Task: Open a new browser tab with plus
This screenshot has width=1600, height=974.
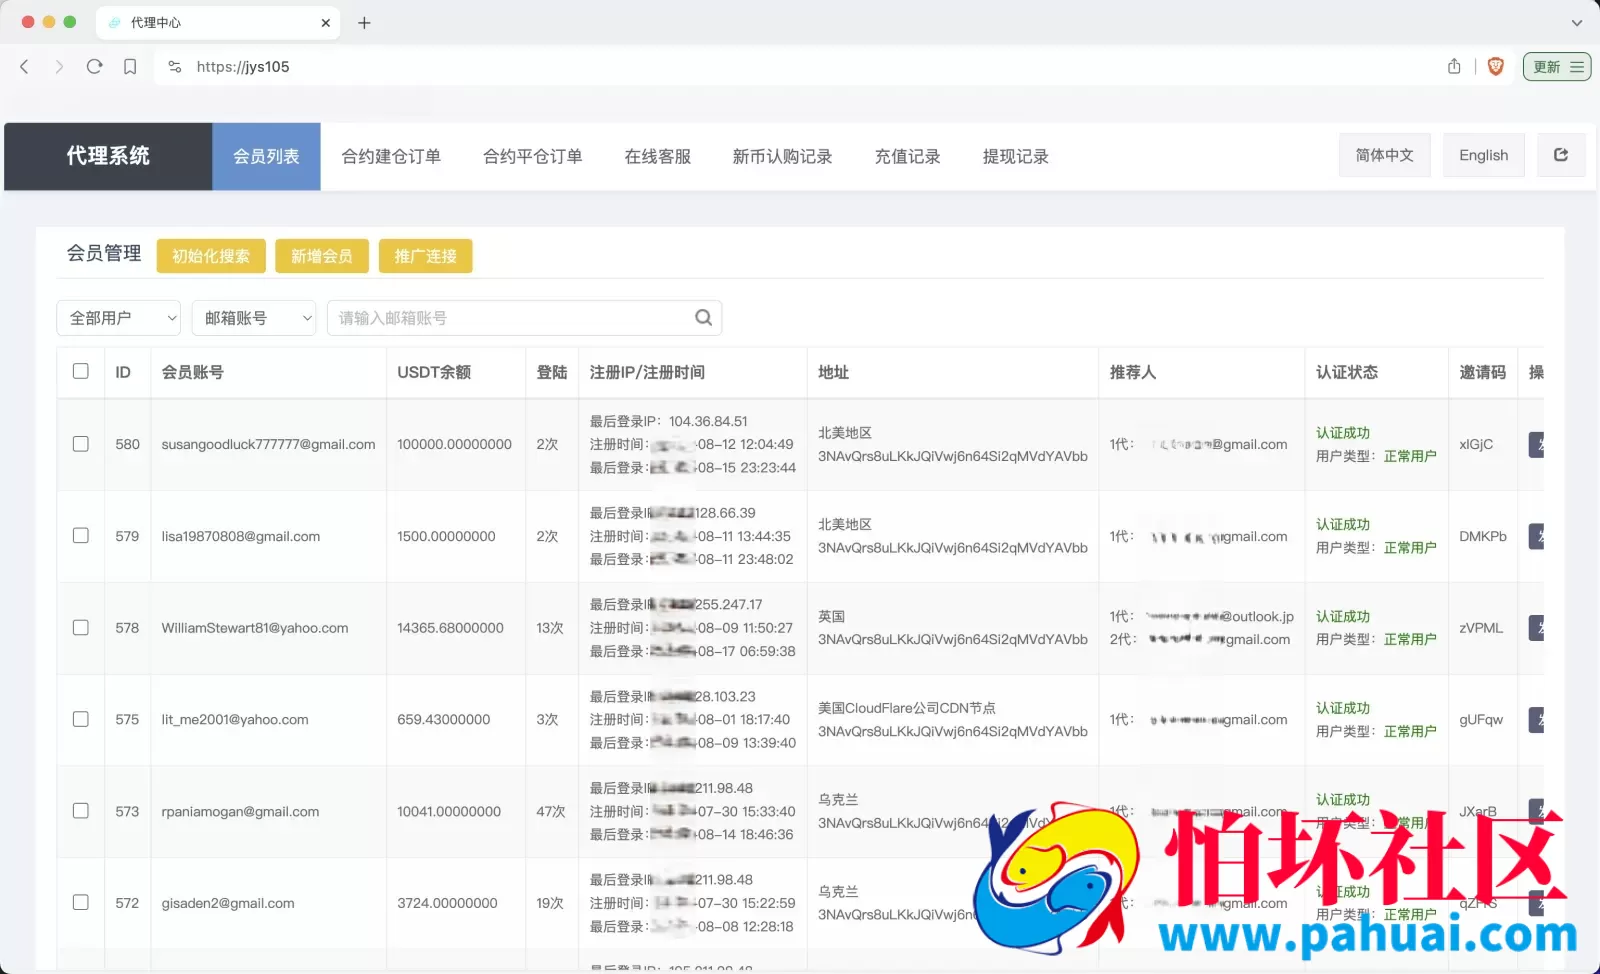Action: [x=364, y=23]
